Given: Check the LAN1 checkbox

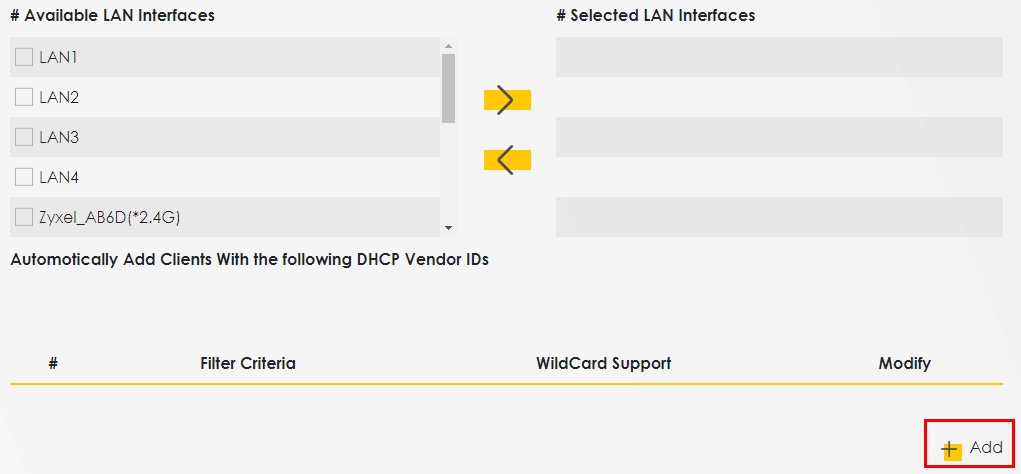Looking at the screenshot, I should (x=24, y=57).
